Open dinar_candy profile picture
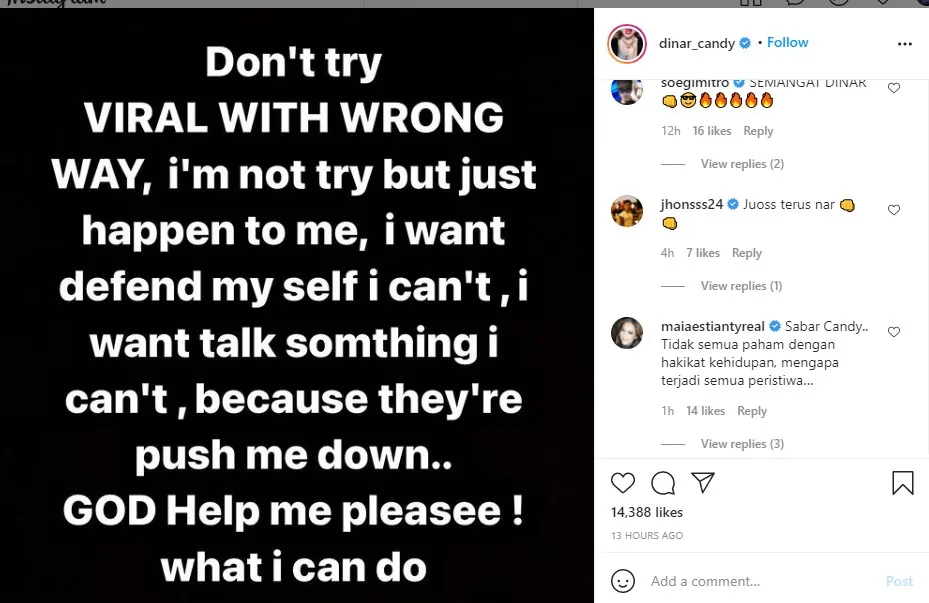The height and width of the screenshot is (603, 929). click(627, 44)
